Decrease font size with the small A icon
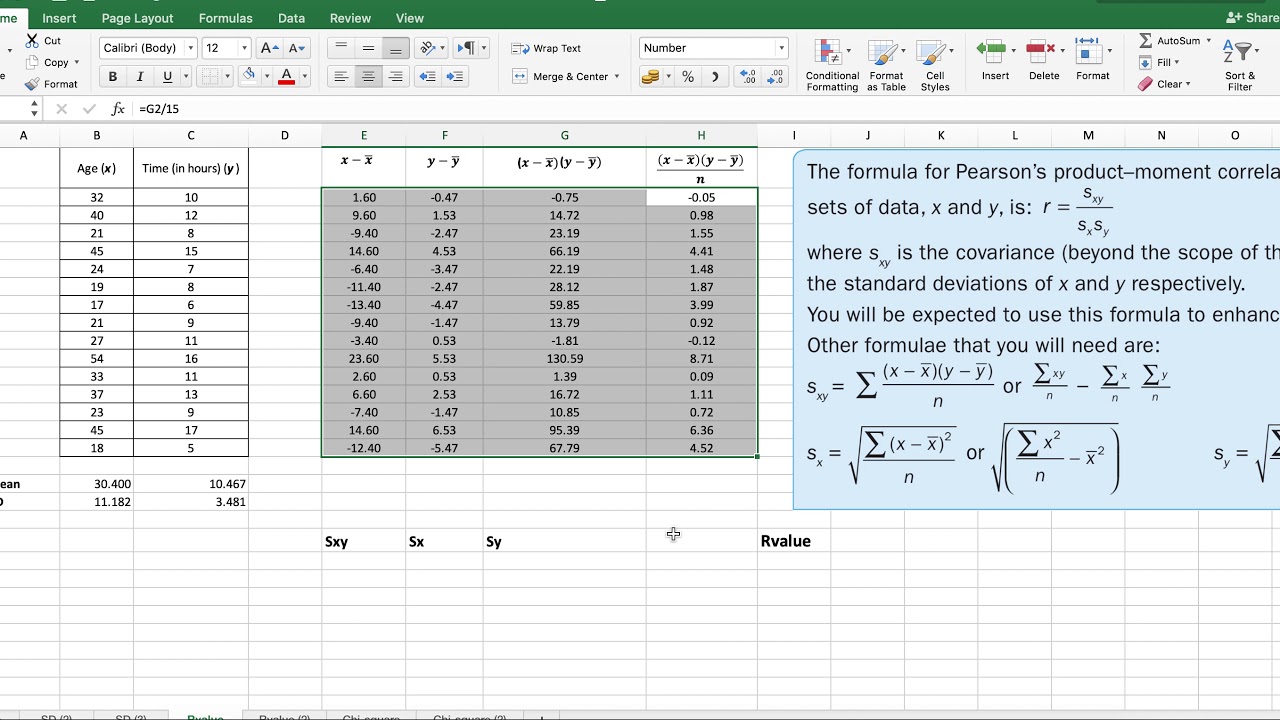Image resolution: width=1280 pixels, height=720 pixels. click(x=297, y=48)
